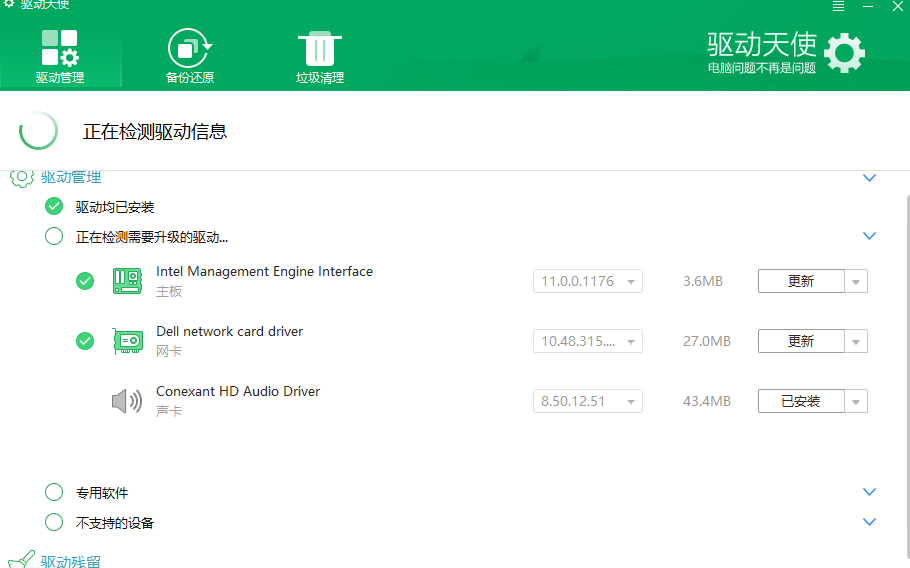The height and width of the screenshot is (568, 910).
Task: Click 更新 for Intel Management Engine Interface
Action: 801,281
